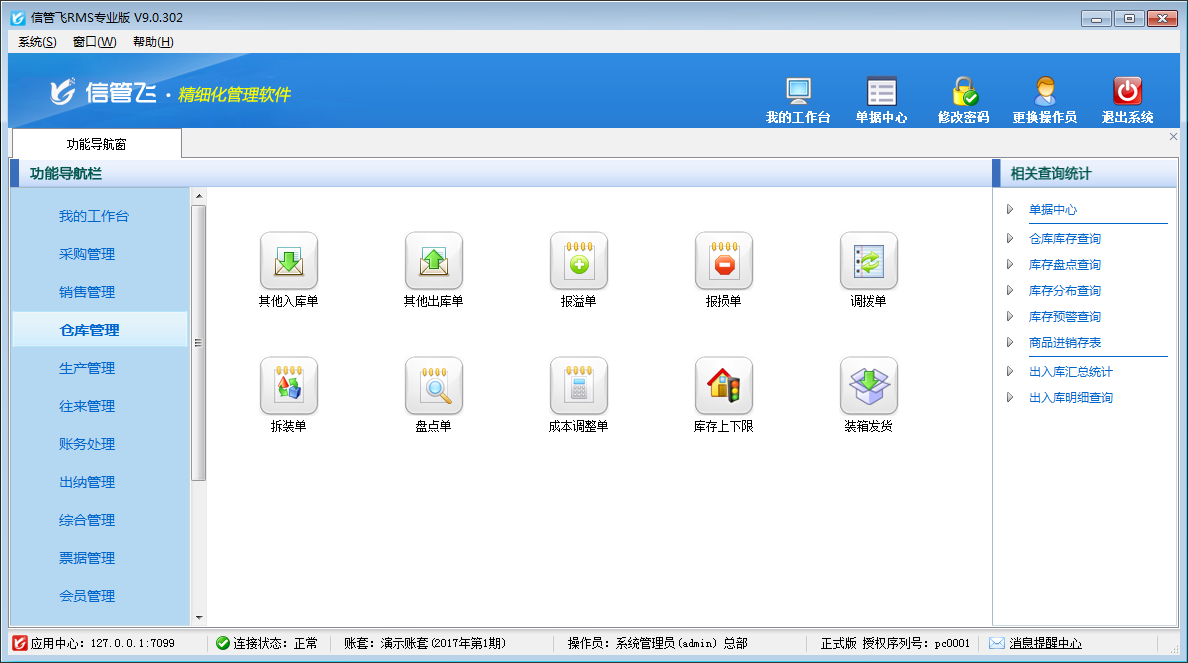This screenshot has width=1188, height=663.
Task: Select 出纳管理 in the navigation sidebar
Action: pos(87,482)
